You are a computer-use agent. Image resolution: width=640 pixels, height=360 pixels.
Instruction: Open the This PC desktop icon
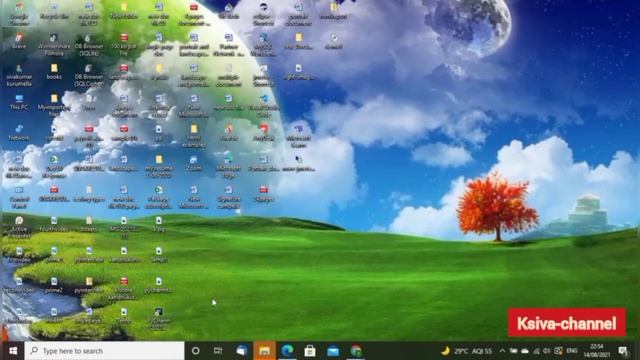[x=19, y=102]
